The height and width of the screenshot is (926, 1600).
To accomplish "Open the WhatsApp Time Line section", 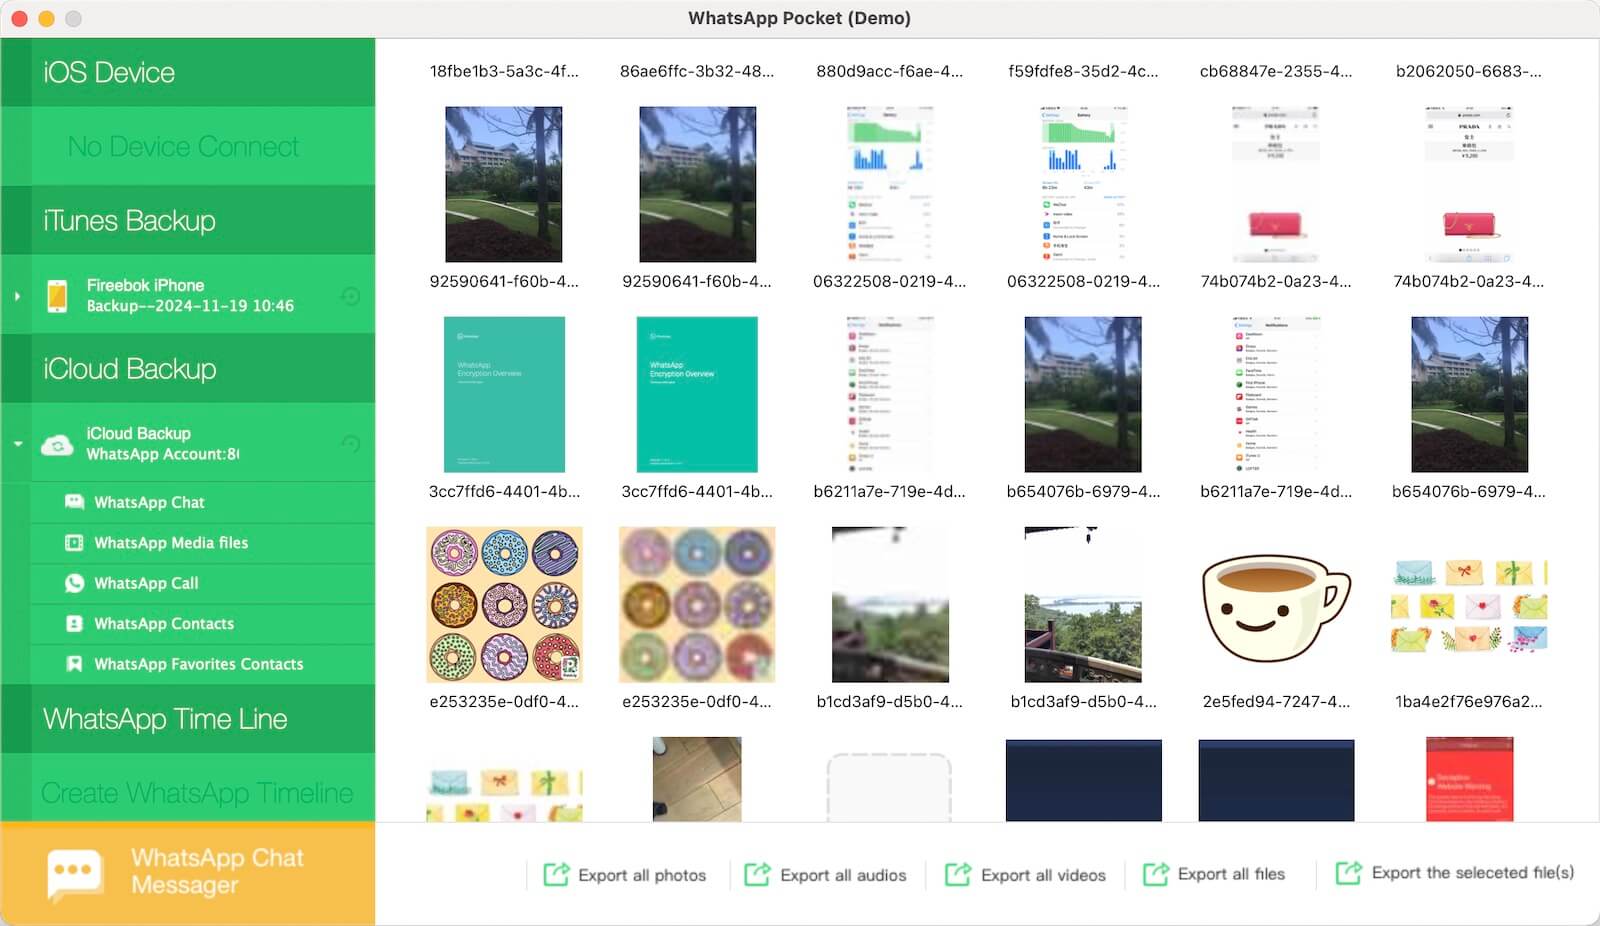I will click(x=188, y=719).
